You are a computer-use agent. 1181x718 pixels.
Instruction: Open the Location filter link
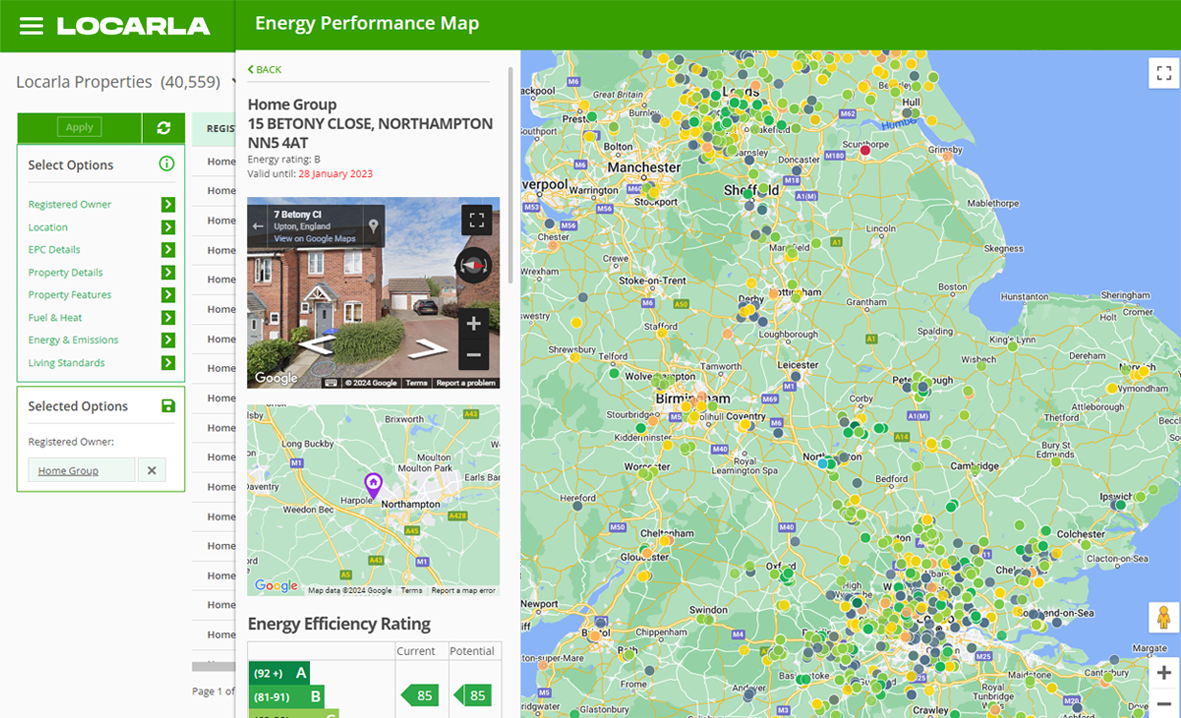tap(47, 227)
